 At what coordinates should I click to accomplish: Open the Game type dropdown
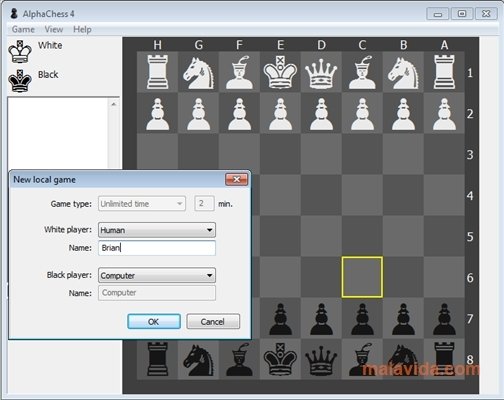pos(142,203)
